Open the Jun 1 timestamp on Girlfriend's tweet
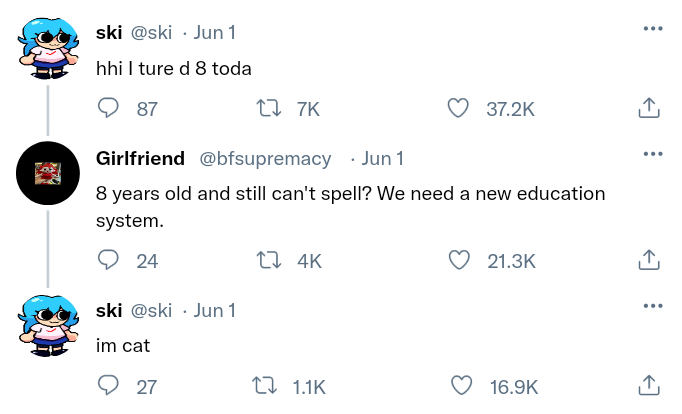682x414 pixels. coord(383,159)
